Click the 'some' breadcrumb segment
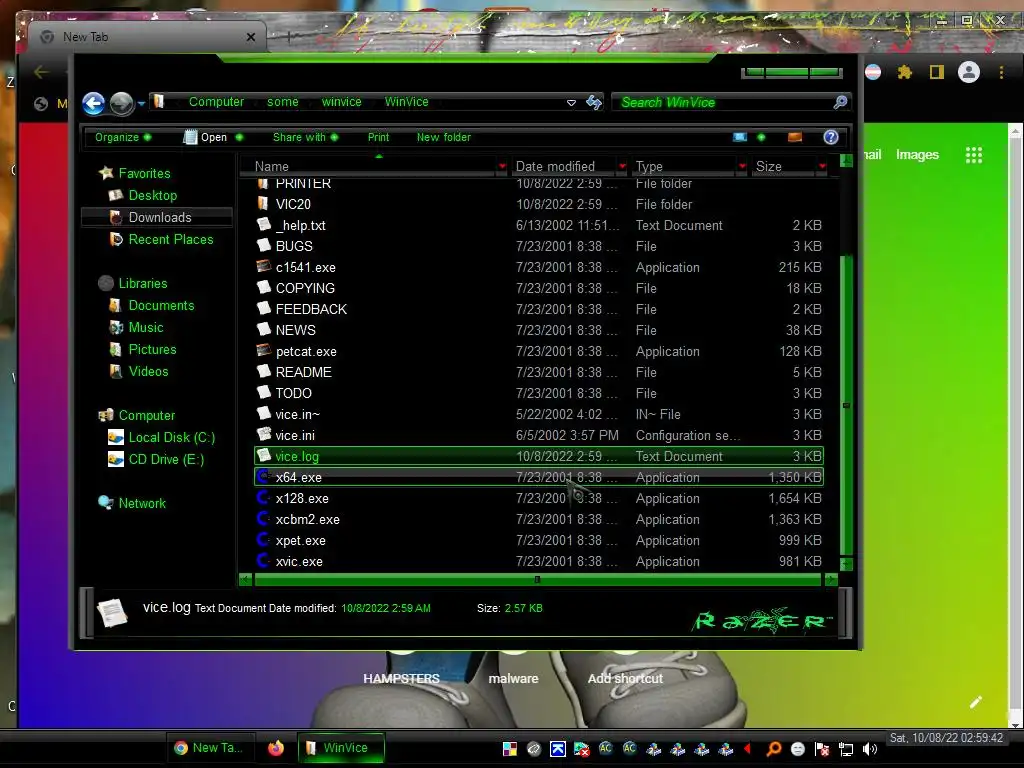The width and height of the screenshot is (1024, 768). [x=282, y=102]
